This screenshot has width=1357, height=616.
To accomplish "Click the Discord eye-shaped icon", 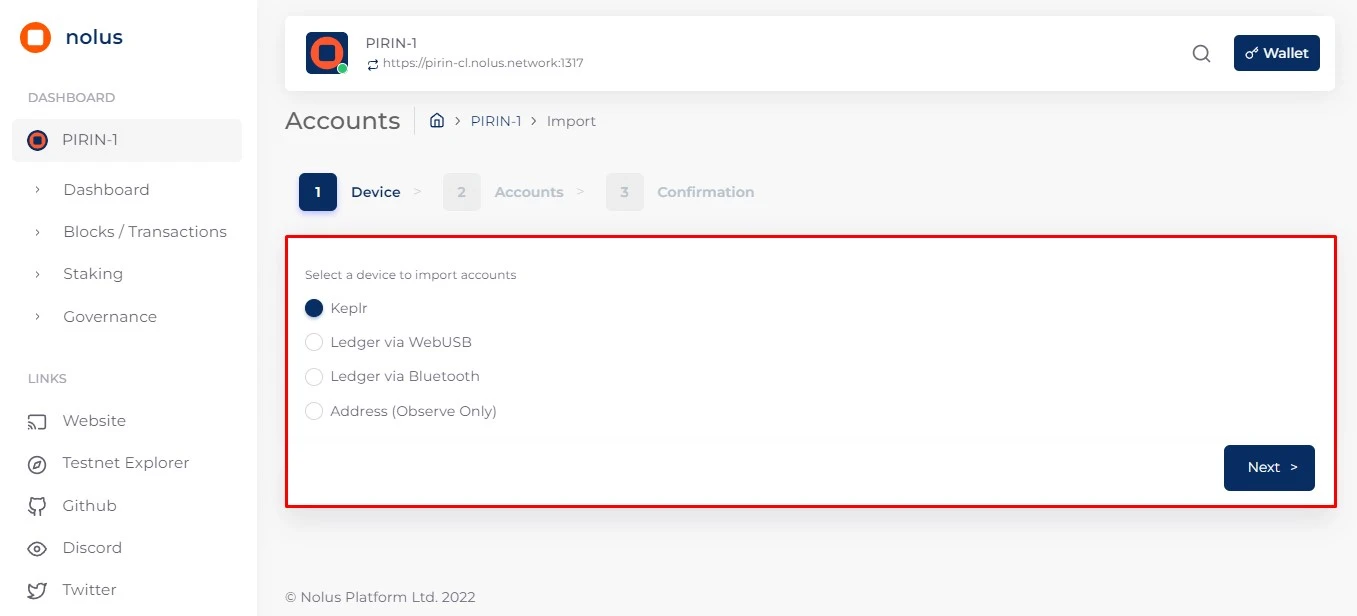I will point(37,547).
